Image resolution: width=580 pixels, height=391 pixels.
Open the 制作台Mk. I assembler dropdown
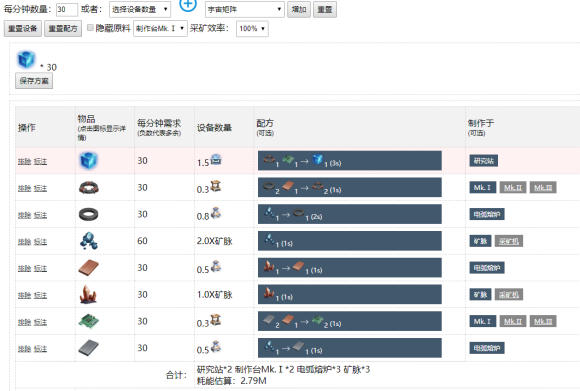pyautogui.click(x=161, y=28)
